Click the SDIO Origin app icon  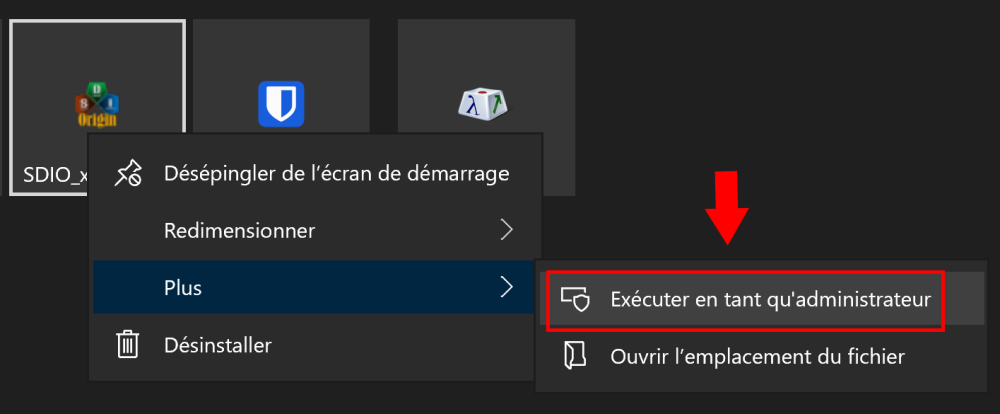[98, 105]
